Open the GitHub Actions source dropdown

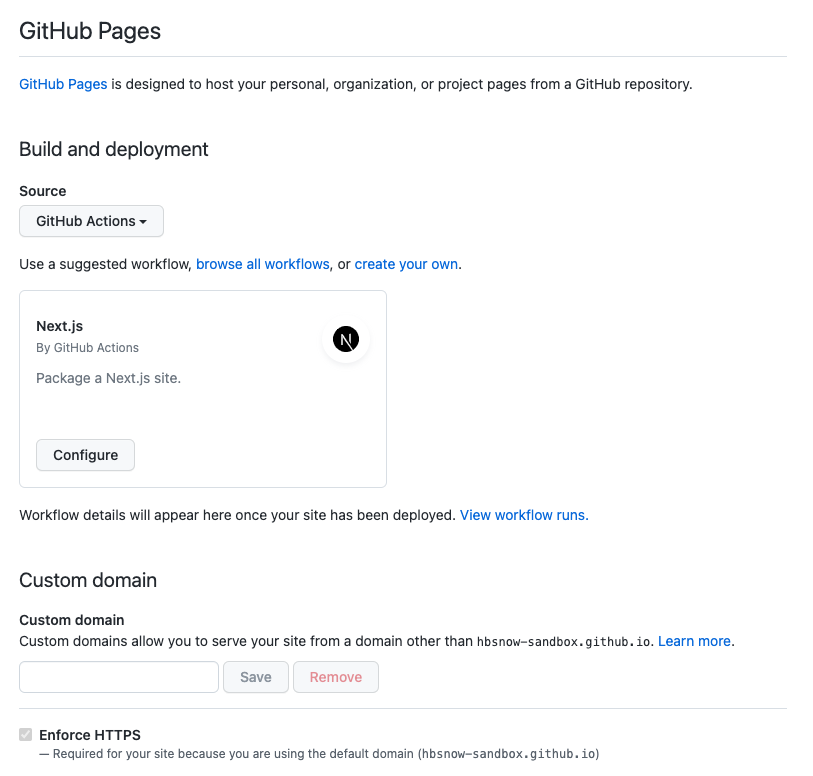click(x=91, y=221)
